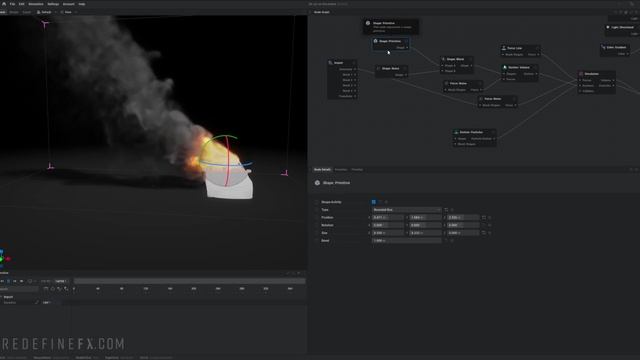Click the Shape output socket on Shape Primitive node
The image size is (640, 360).
point(407,48)
